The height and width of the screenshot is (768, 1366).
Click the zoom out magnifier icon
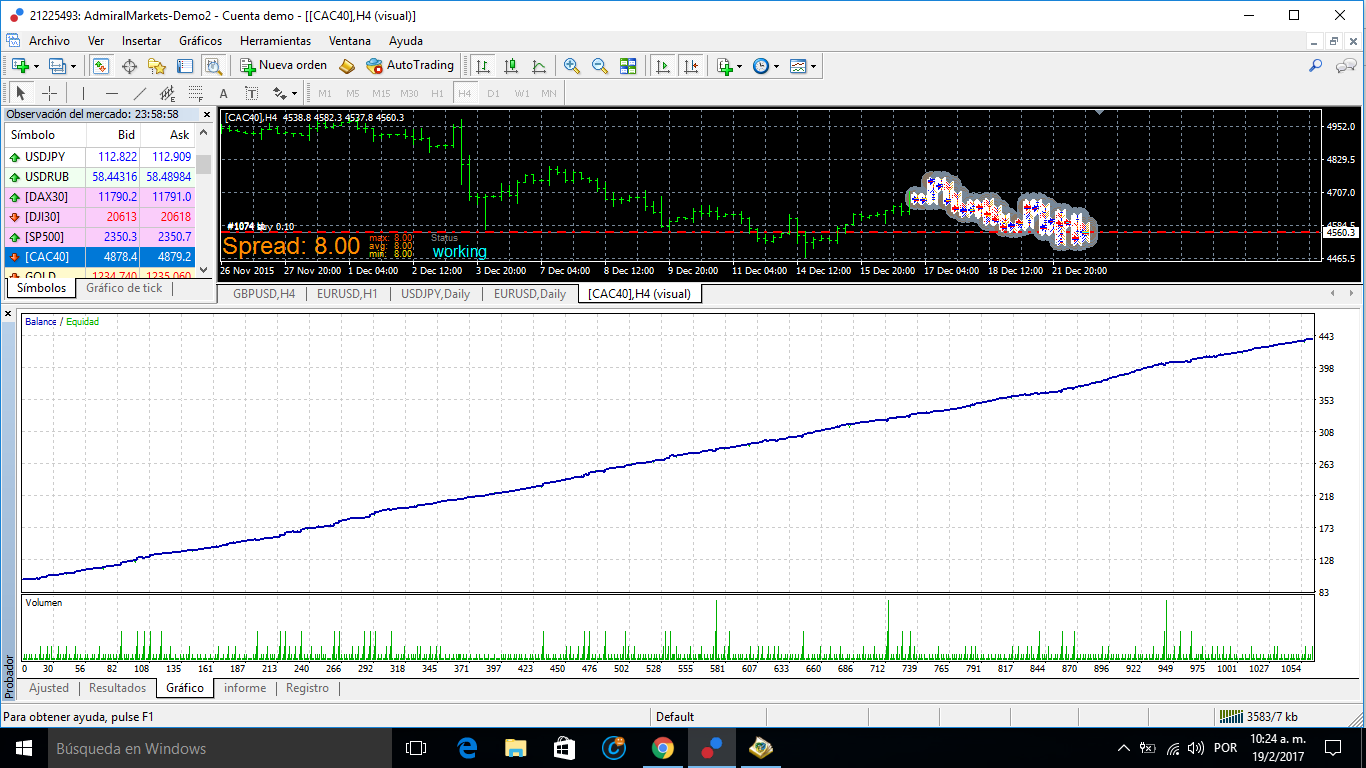click(x=600, y=66)
